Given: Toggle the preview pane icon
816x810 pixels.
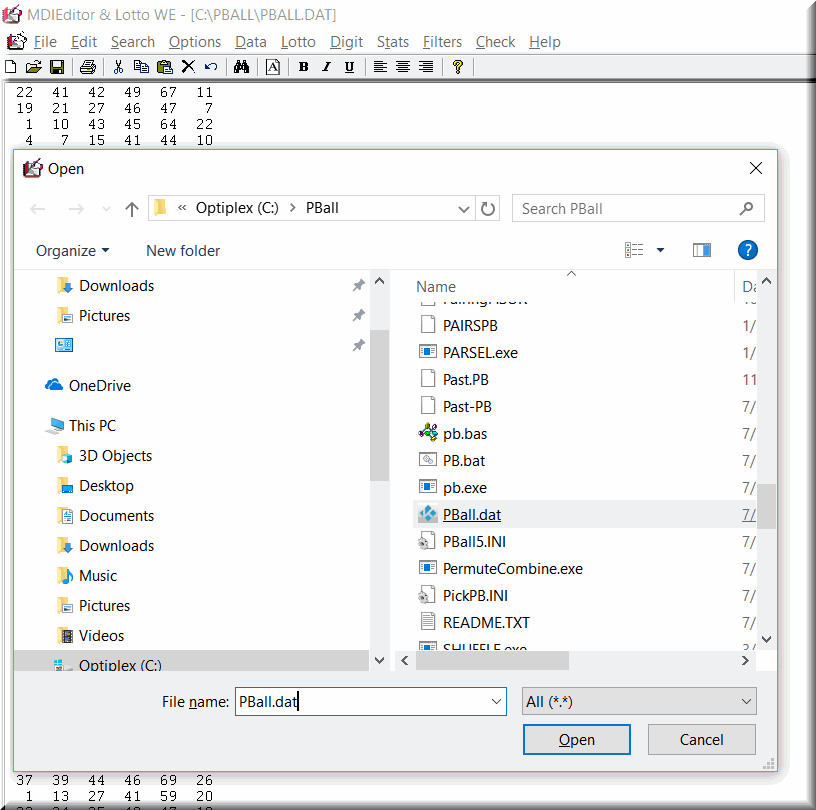Looking at the screenshot, I should coord(702,250).
